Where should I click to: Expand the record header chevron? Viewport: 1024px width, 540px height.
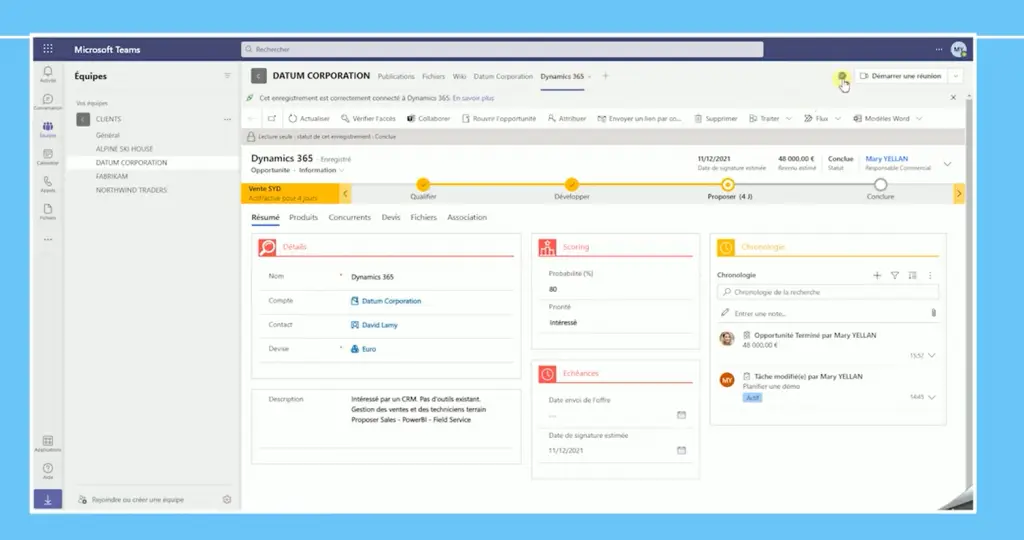click(x=947, y=164)
